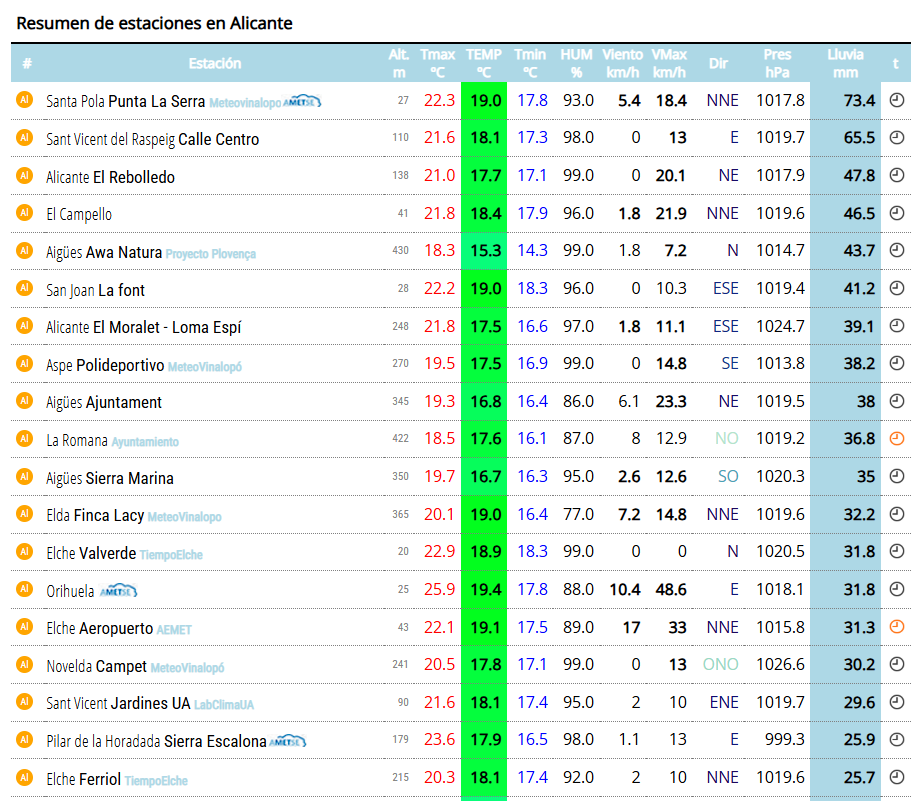Click the # column header
Viewport: 920px width, 801px height.
27,63
